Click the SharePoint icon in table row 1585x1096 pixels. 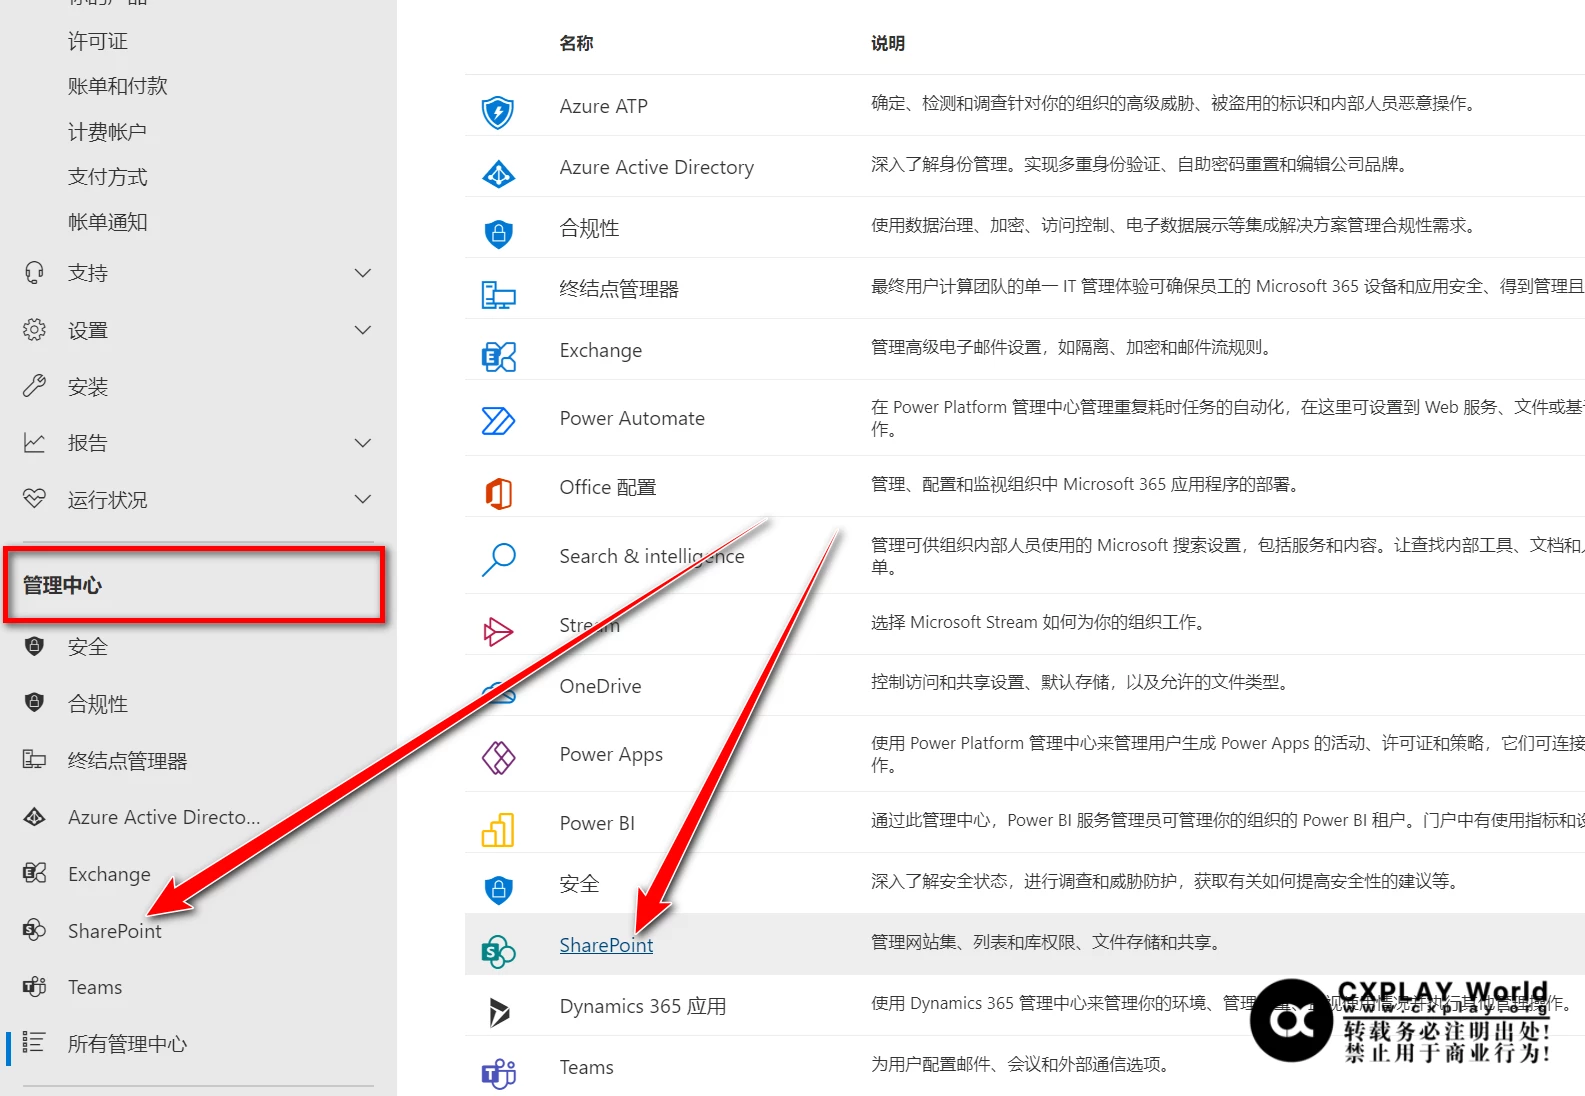pos(498,952)
